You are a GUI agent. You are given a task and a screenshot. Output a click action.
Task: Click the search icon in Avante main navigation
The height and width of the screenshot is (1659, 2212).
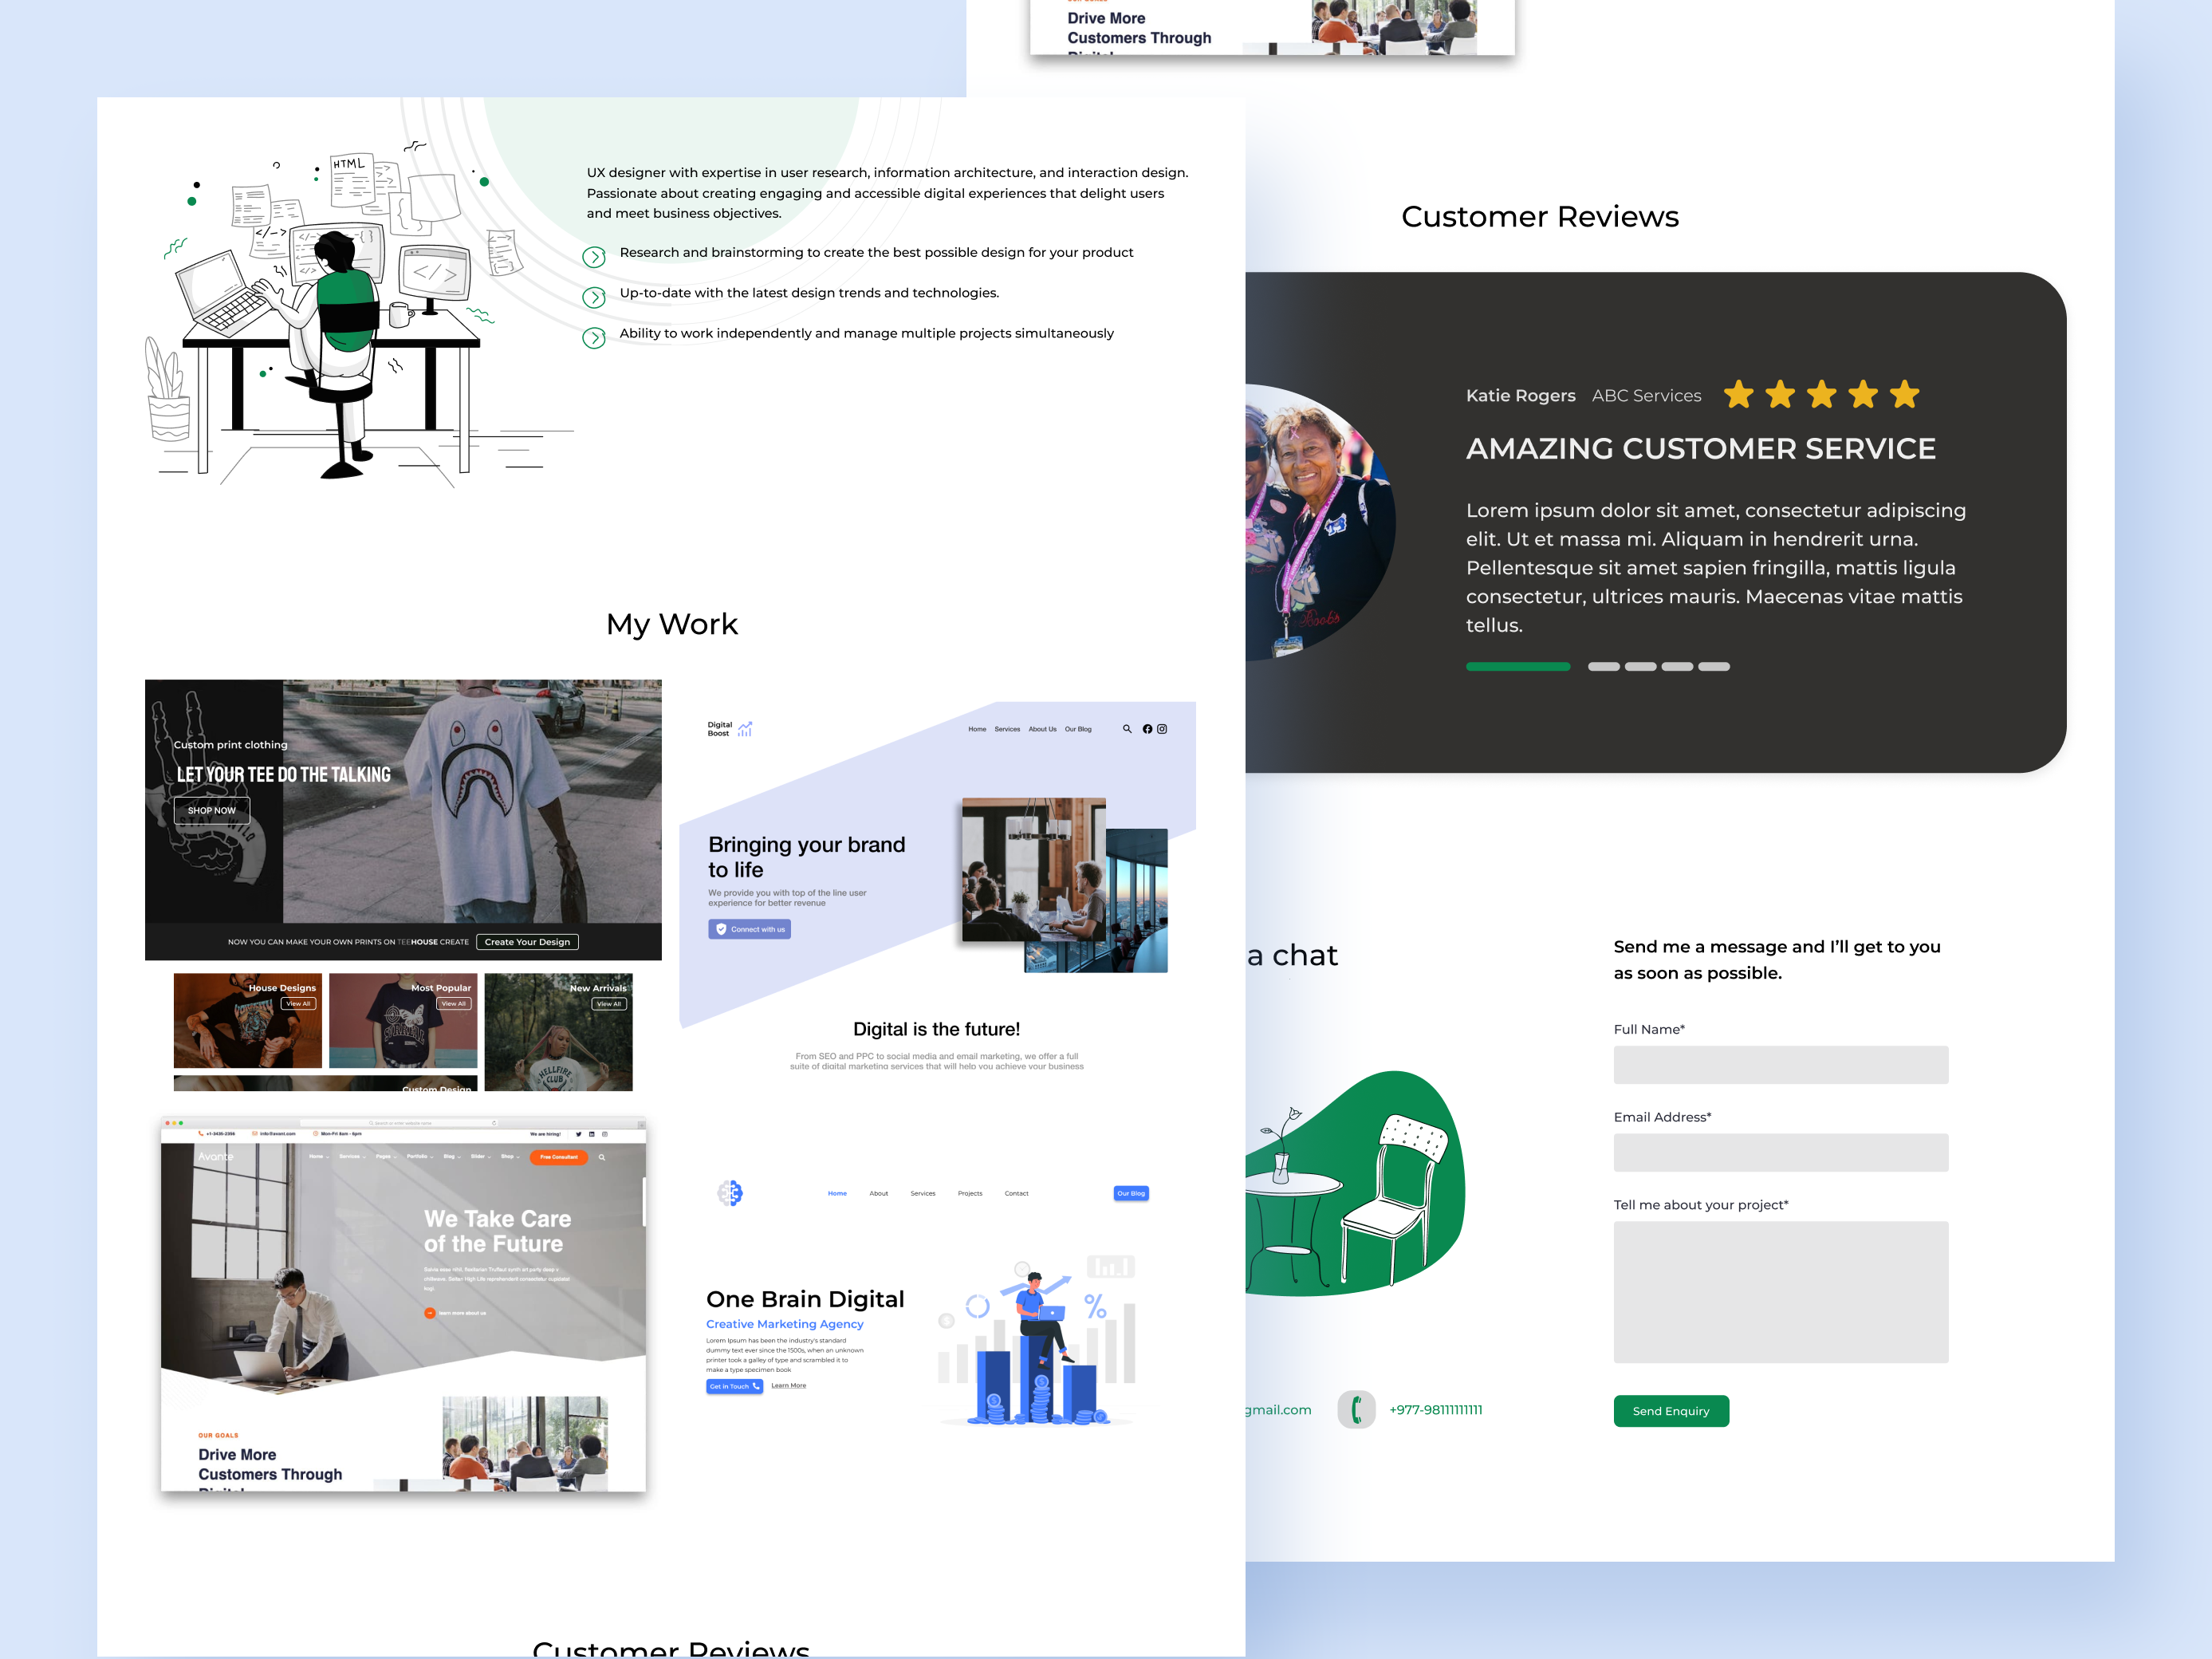[601, 1157]
